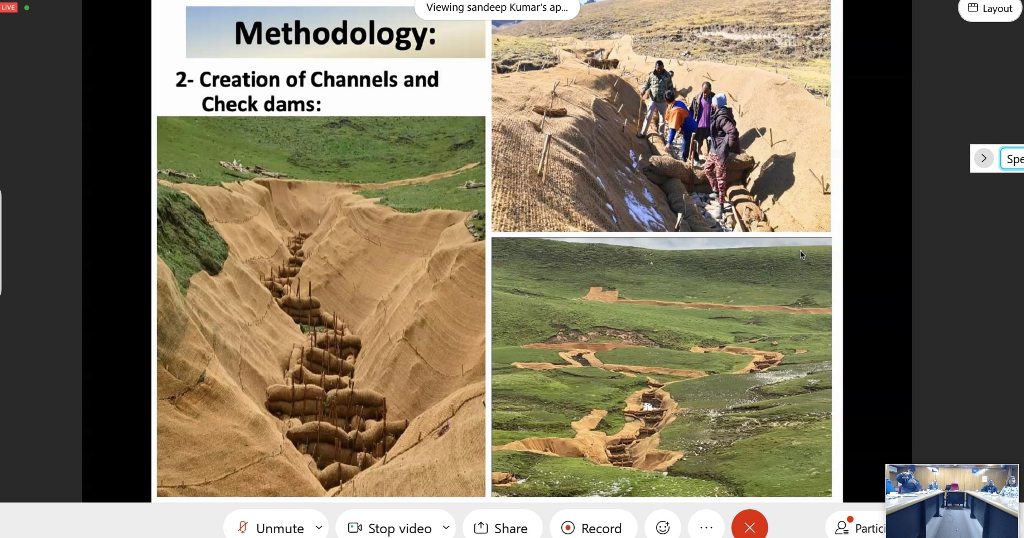Screen dimensions: 1024x538
Task: Click the self-view video thumbnail
Action: pyautogui.click(x=952, y=501)
